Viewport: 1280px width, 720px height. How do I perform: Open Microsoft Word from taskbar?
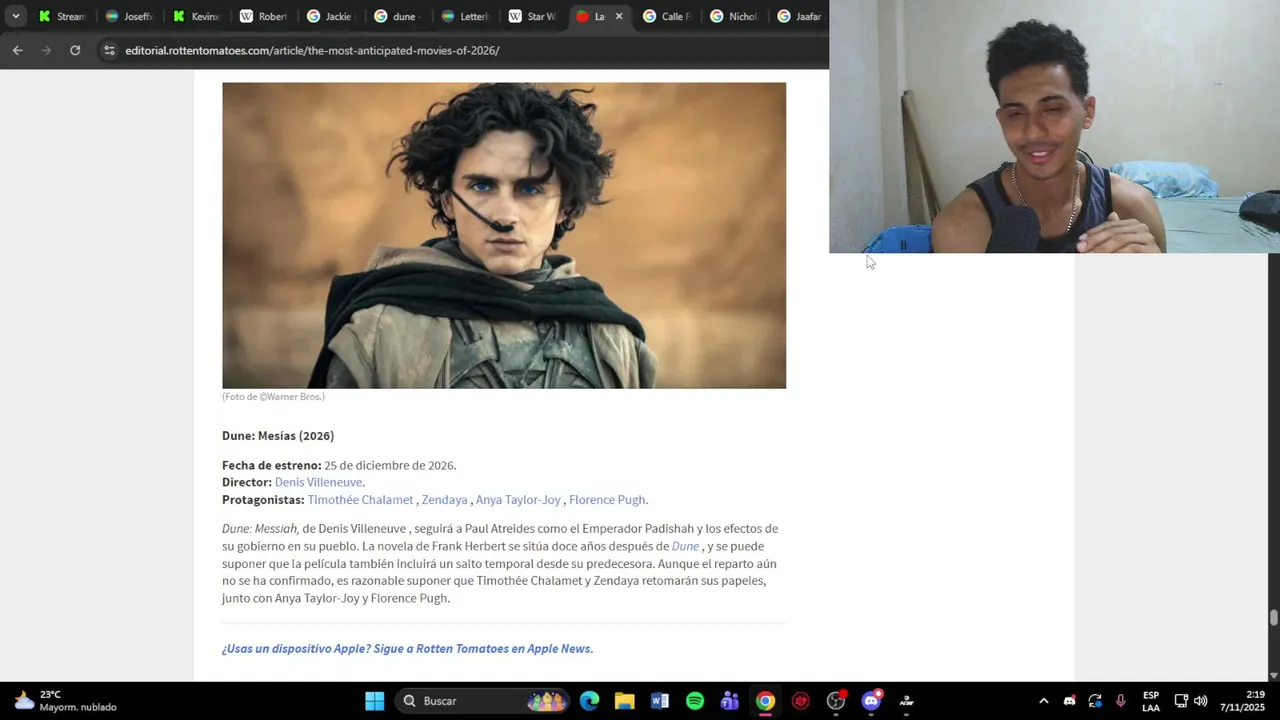[x=659, y=701]
